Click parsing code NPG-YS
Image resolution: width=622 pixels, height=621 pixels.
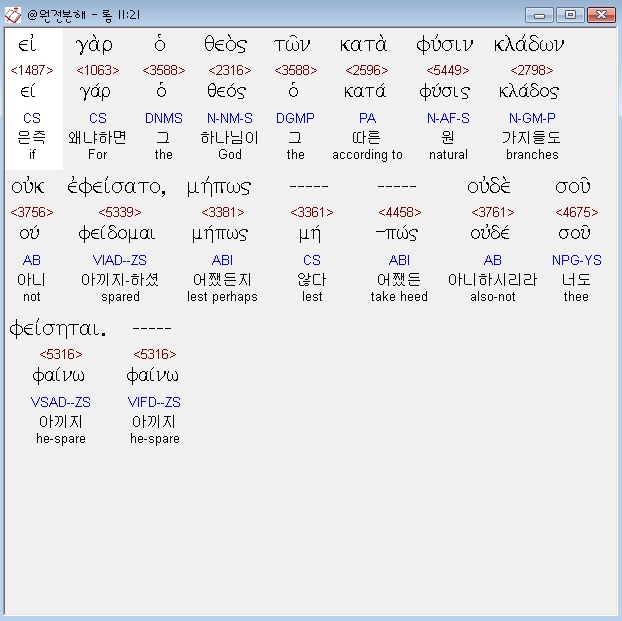click(576, 260)
